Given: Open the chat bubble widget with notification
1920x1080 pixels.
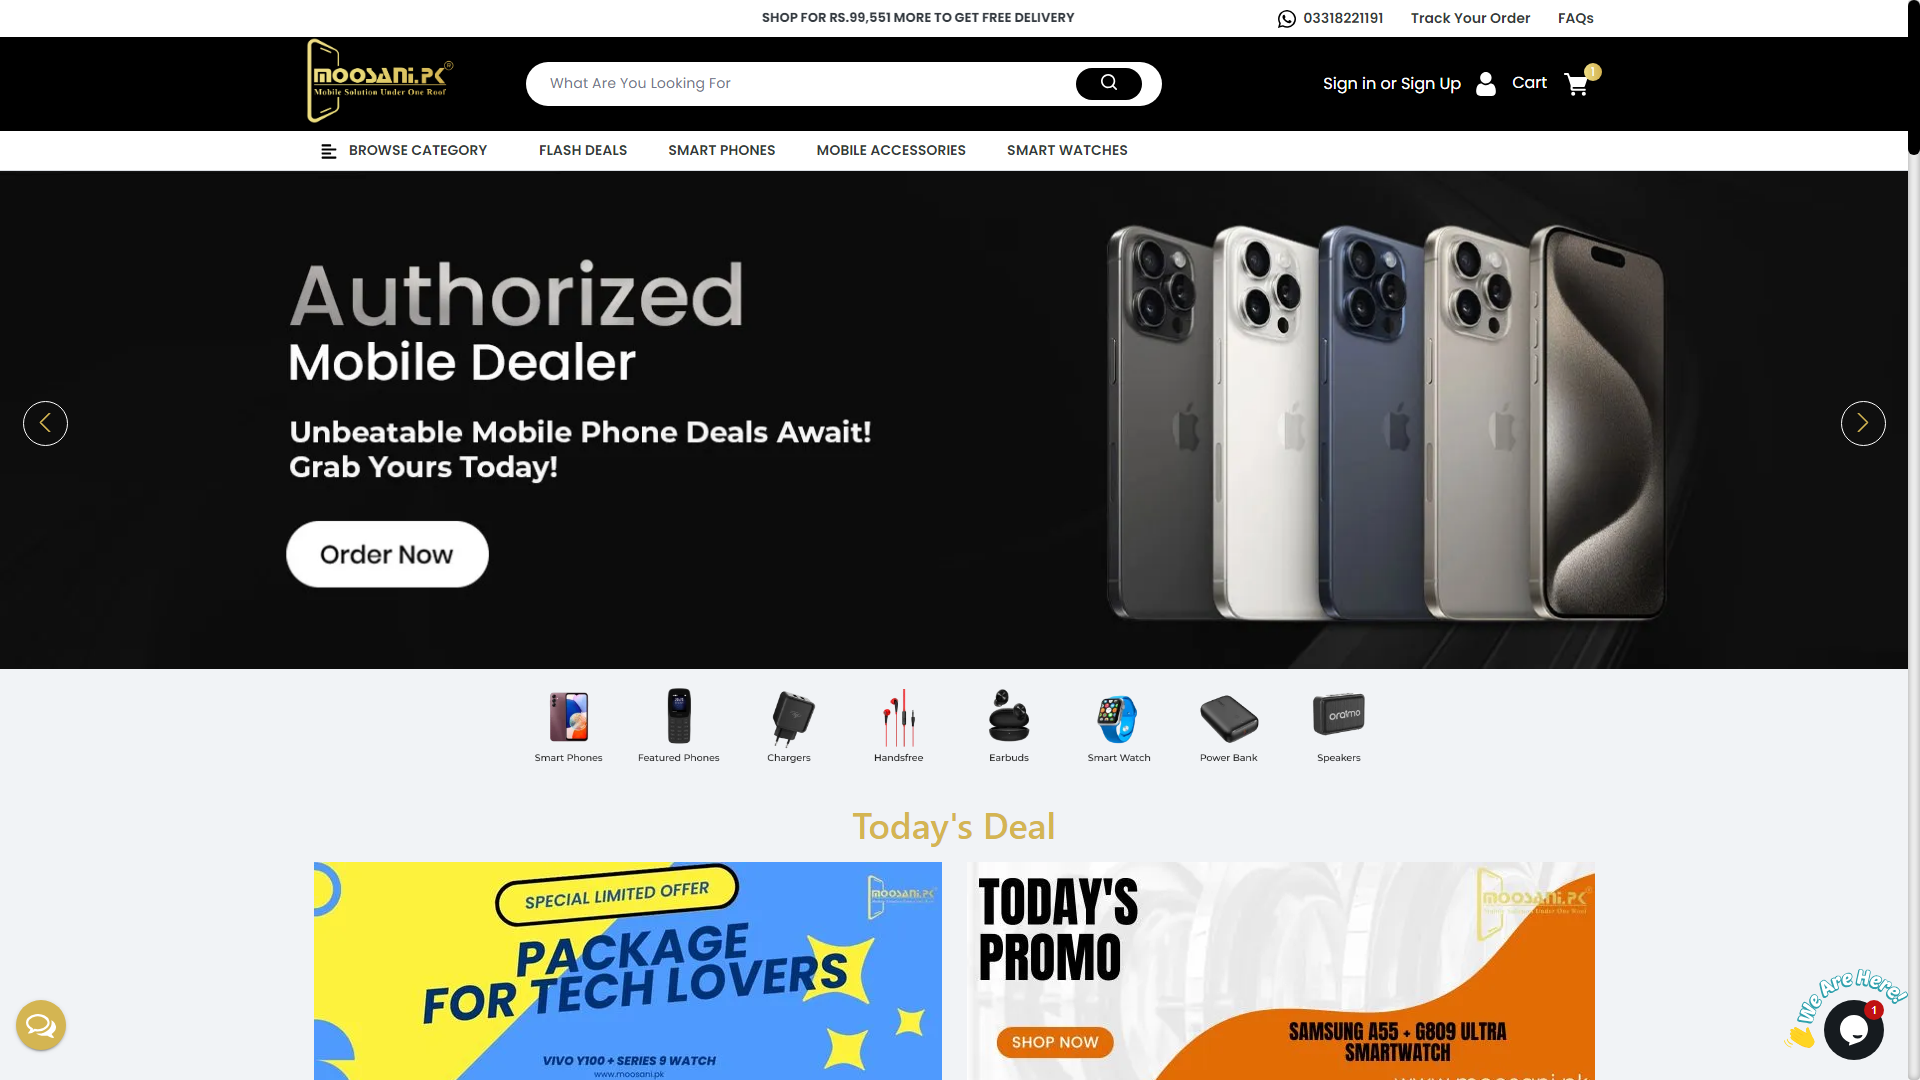Looking at the screenshot, I should 1853,1029.
